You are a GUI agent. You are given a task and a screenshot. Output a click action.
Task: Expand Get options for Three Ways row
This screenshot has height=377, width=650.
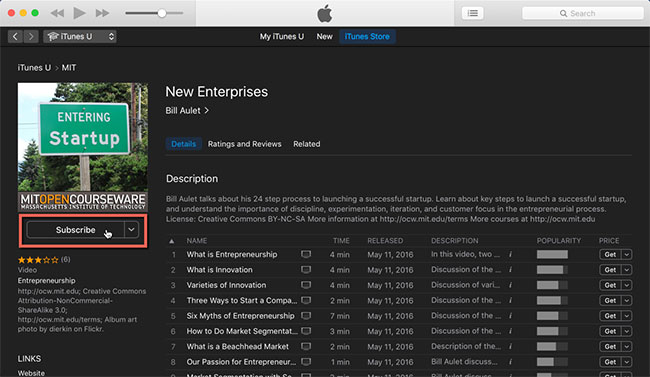[627, 301]
